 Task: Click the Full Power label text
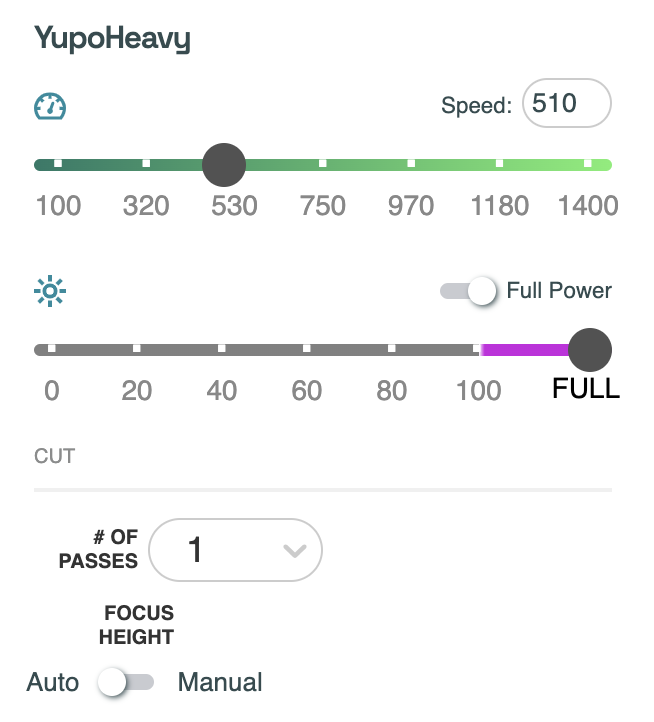(559, 291)
